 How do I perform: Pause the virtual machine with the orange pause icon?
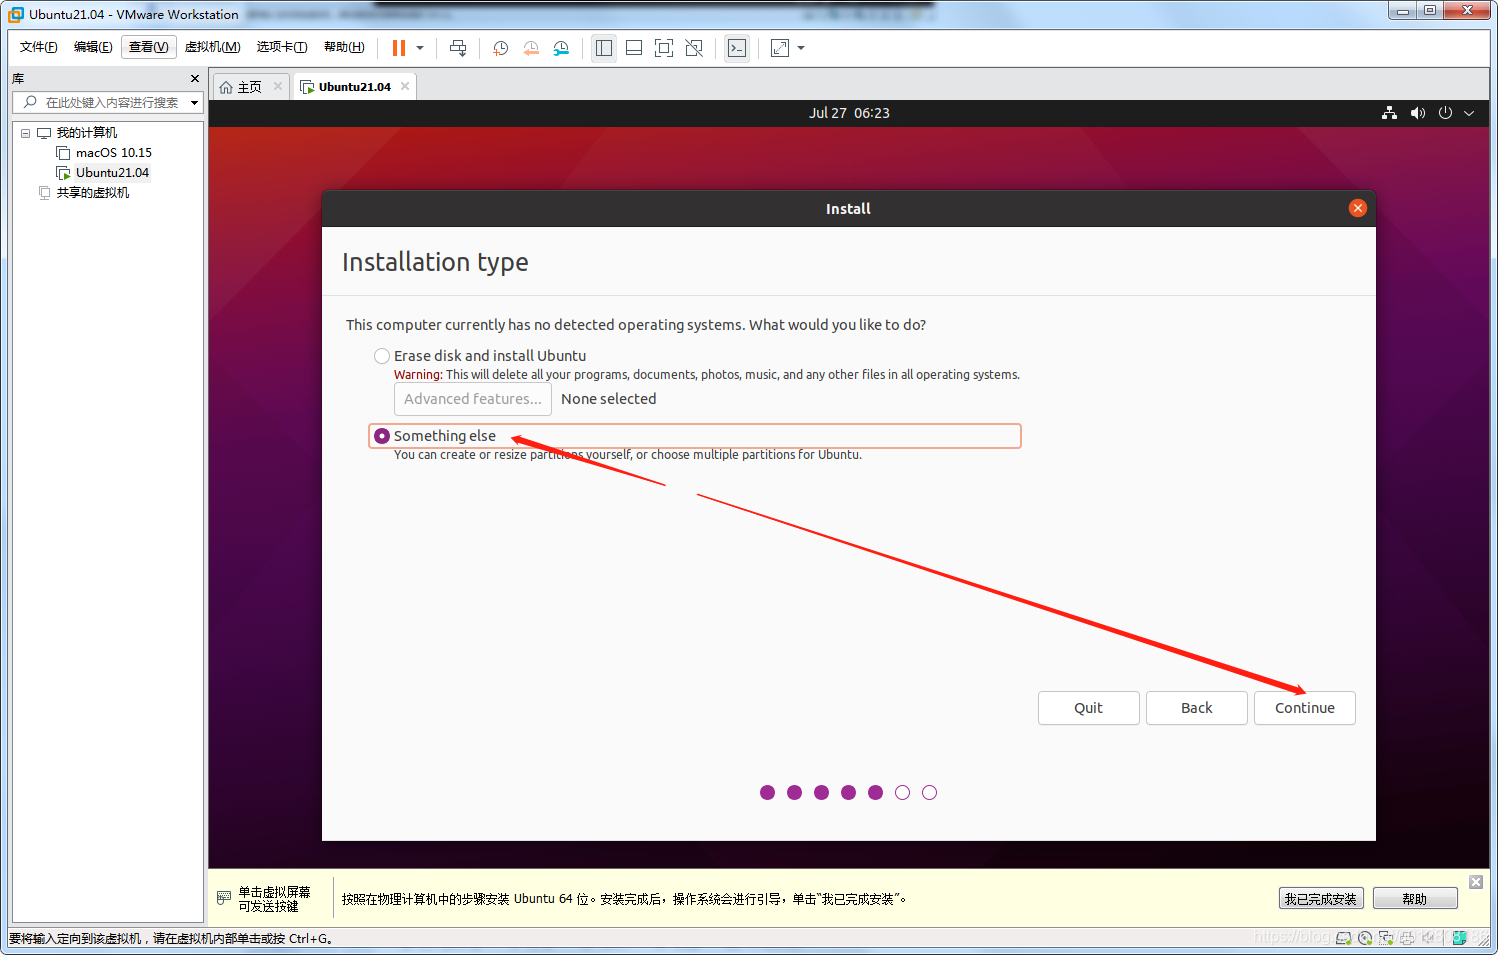pyautogui.click(x=399, y=48)
